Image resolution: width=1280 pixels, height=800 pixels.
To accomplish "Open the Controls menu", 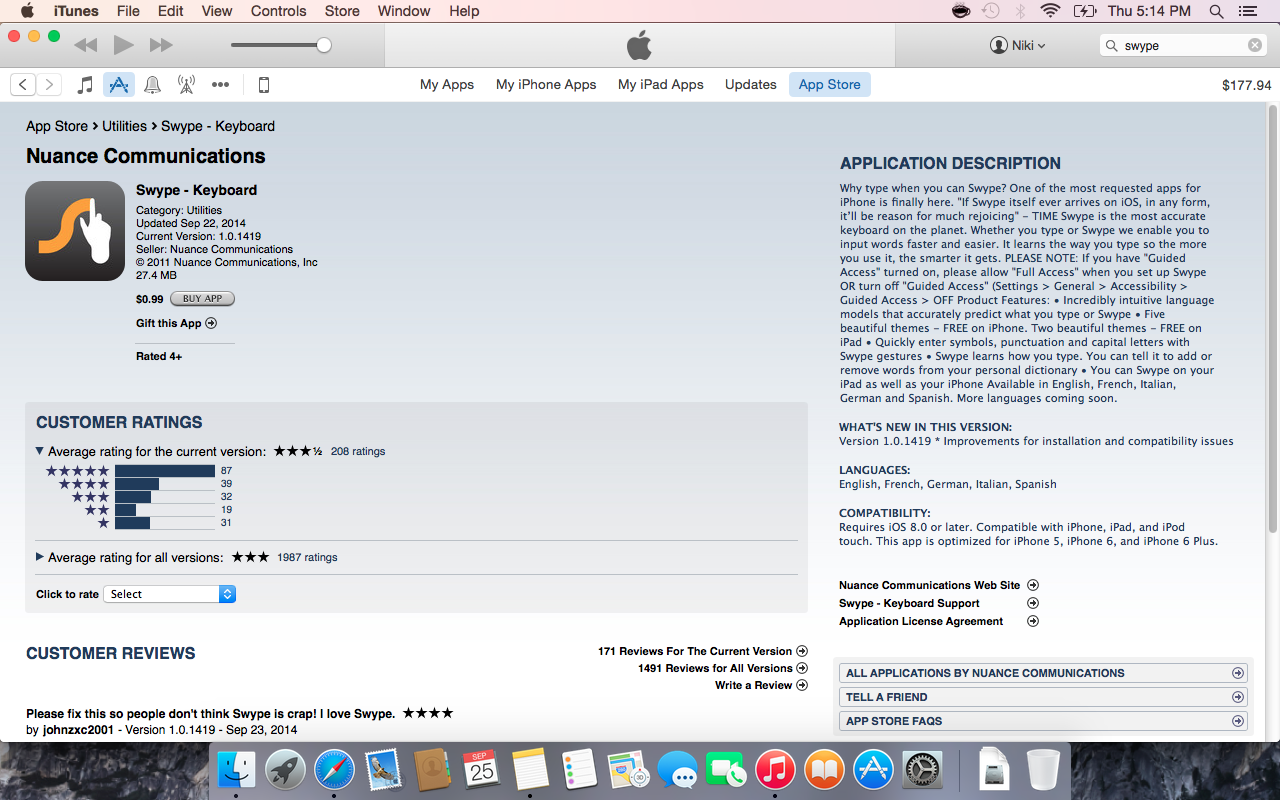I will pyautogui.click(x=278, y=11).
